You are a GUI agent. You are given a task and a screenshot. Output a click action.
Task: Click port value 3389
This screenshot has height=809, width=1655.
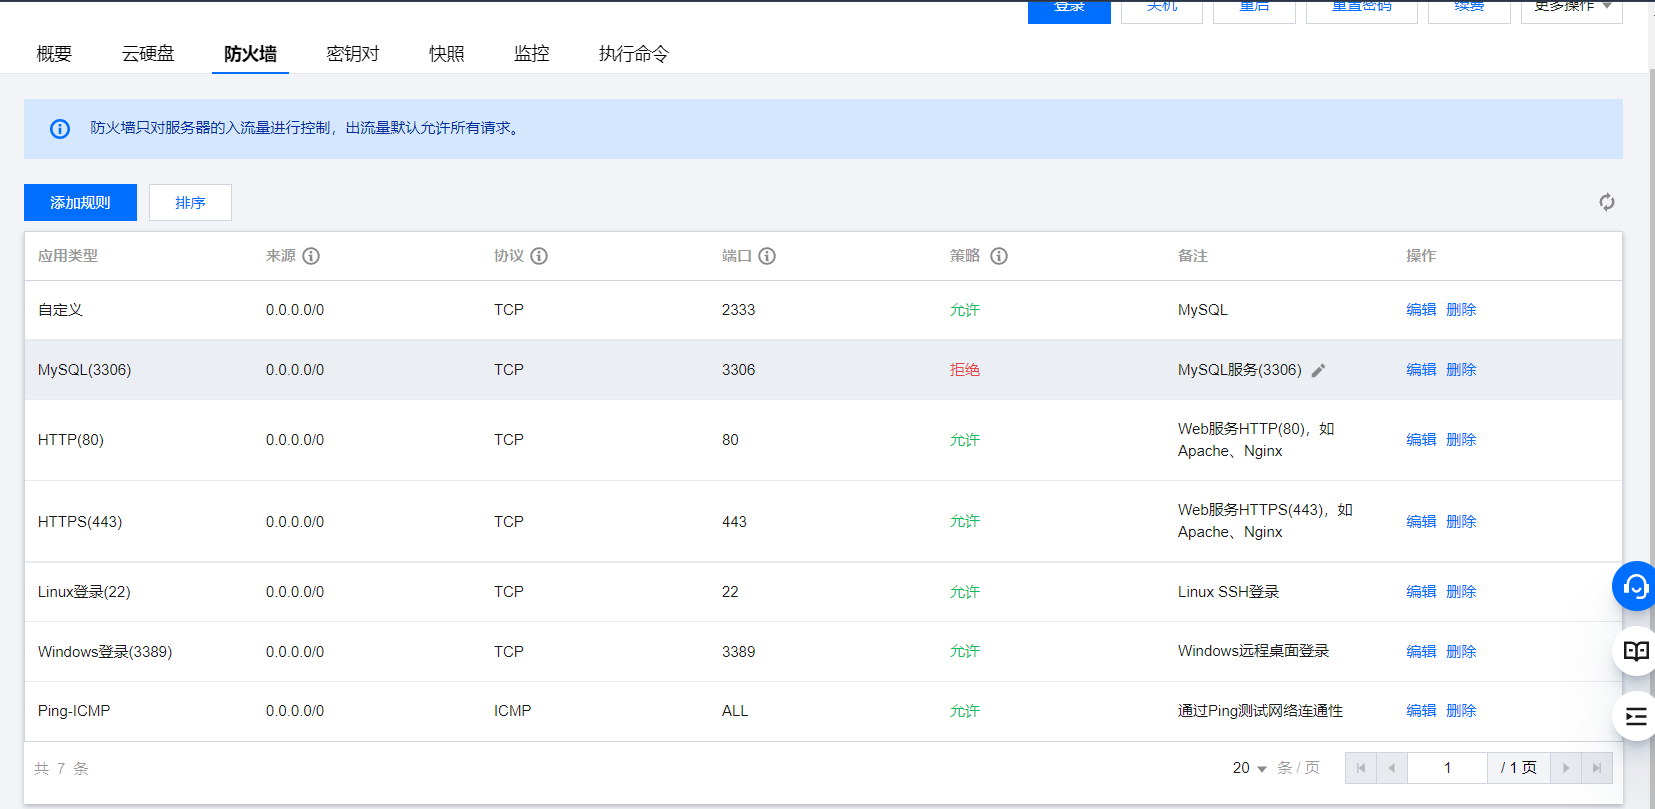739,652
